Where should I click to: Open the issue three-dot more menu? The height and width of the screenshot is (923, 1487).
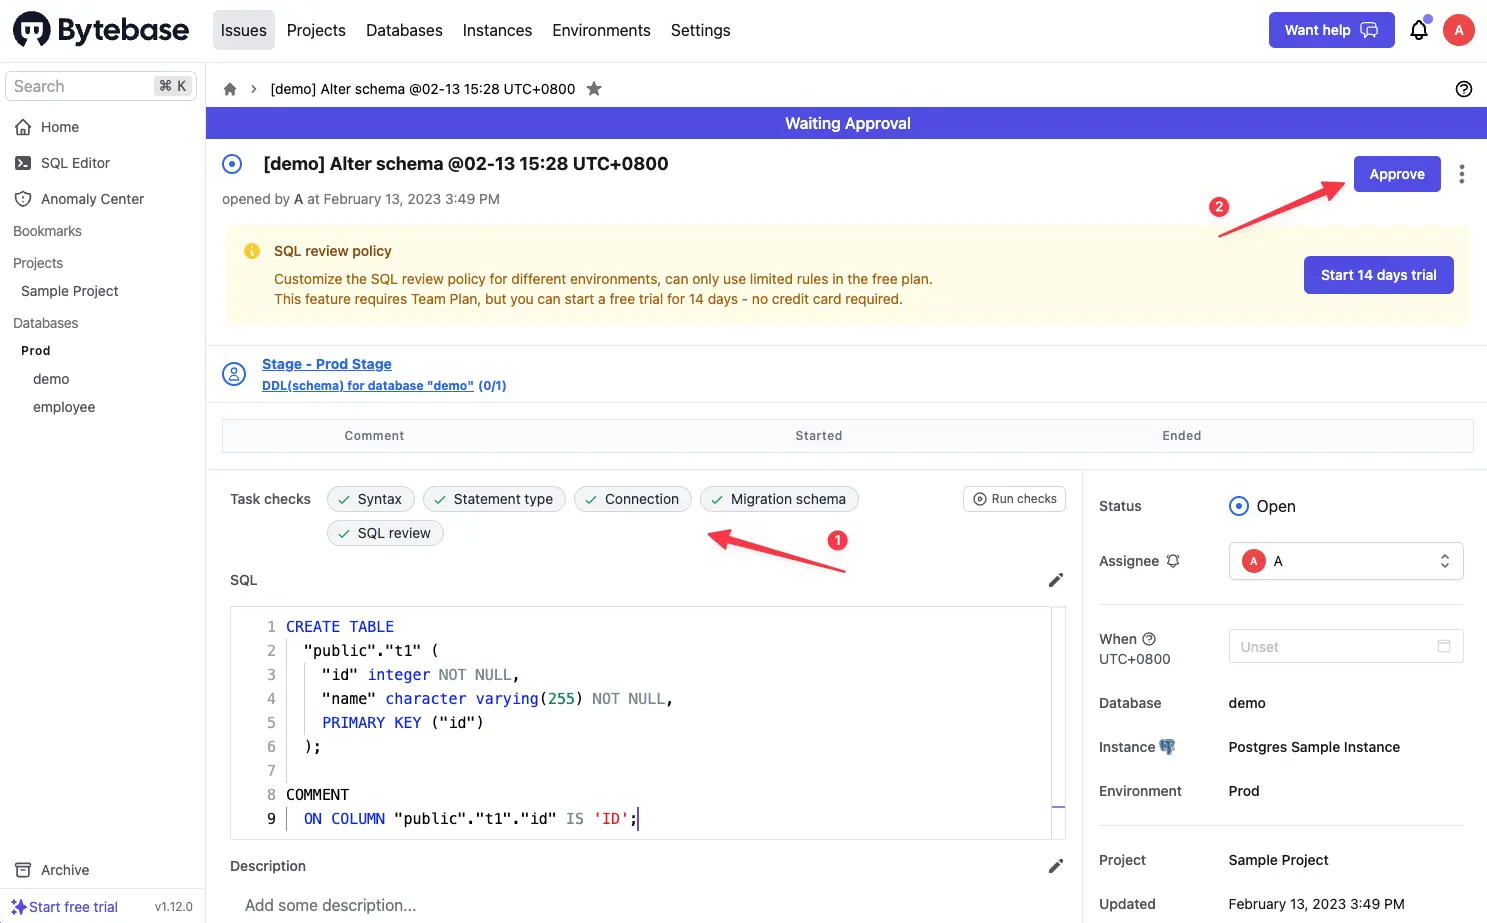click(x=1462, y=174)
